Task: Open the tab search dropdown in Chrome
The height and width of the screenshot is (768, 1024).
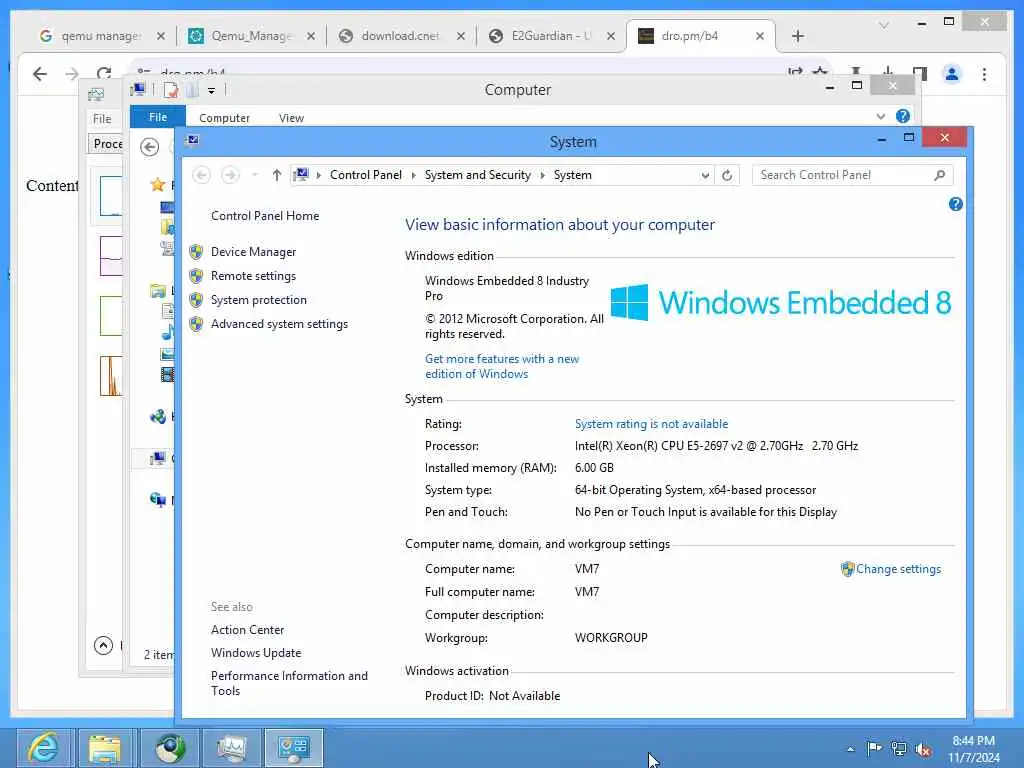Action: [x=884, y=25]
